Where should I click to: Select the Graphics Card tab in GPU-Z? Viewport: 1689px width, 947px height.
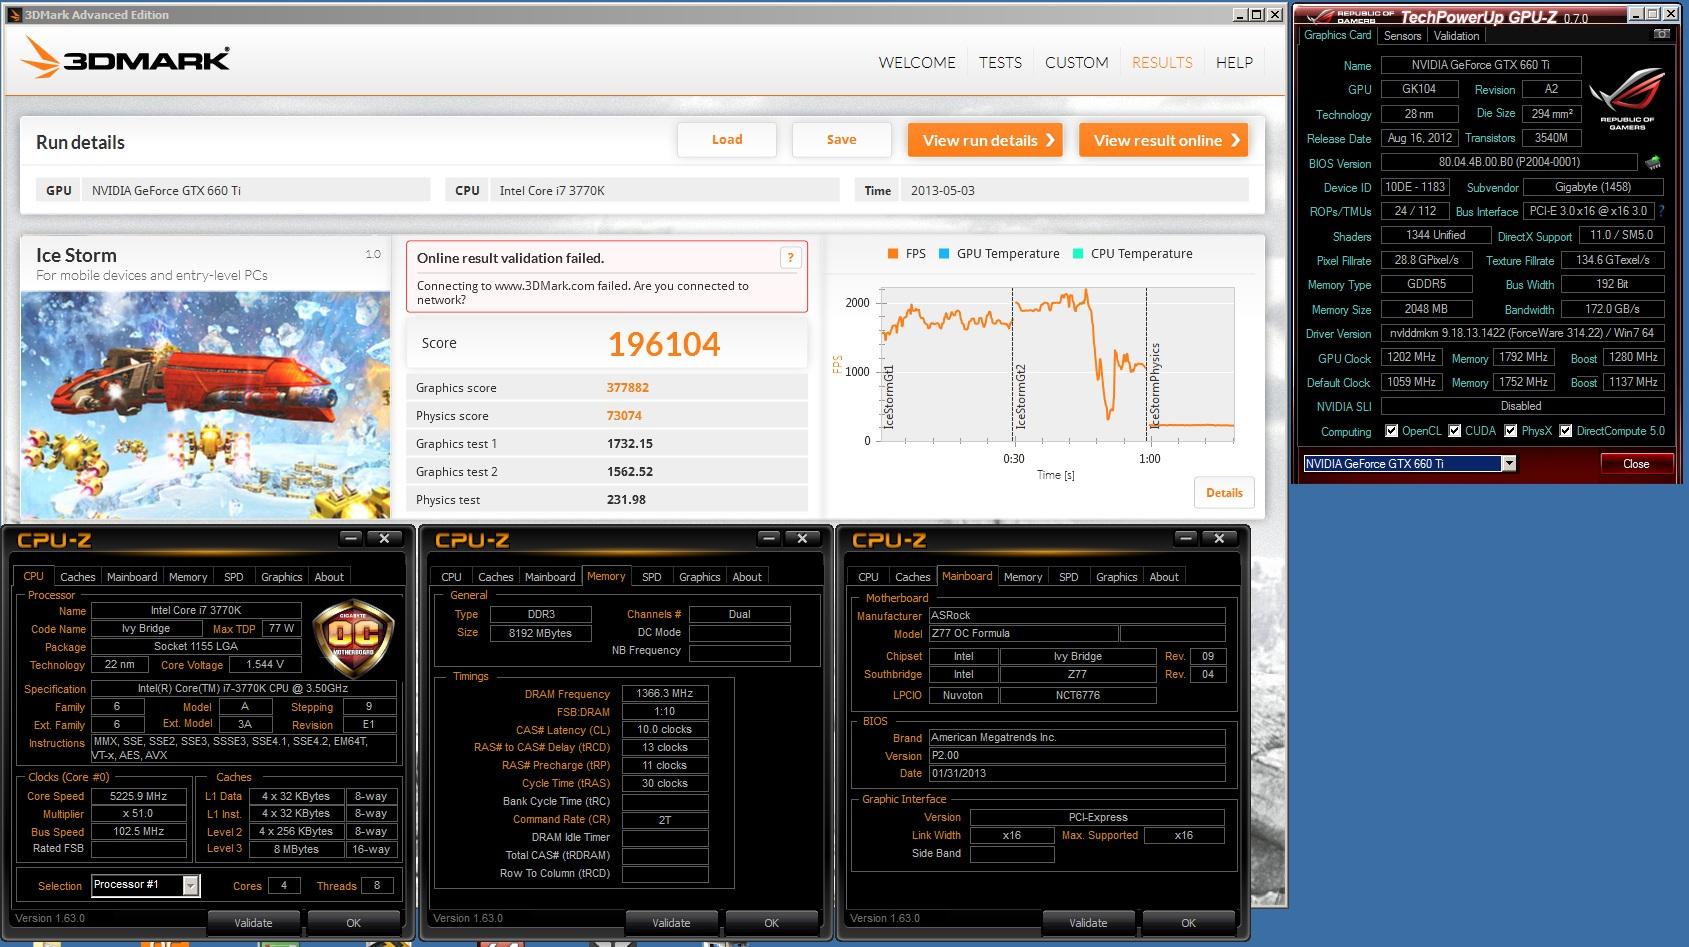tap(1338, 35)
